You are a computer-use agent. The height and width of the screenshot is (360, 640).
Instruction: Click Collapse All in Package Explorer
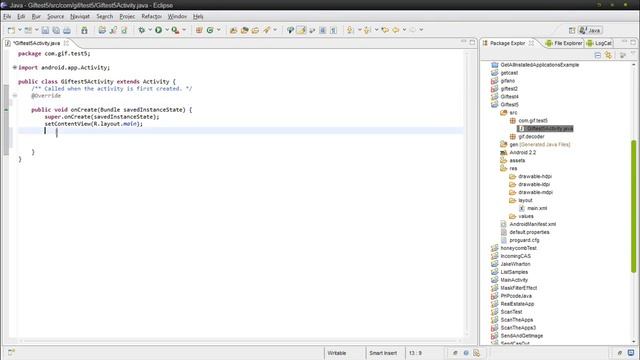click(x=598, y=56)
